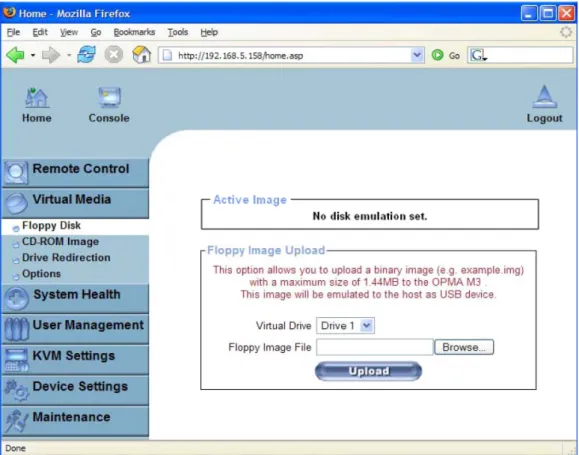Image resolution: width=579 pixels, height=455 pixels.
Task: Open the Back button history dropdown arrow
Action: tap(33, 55)
